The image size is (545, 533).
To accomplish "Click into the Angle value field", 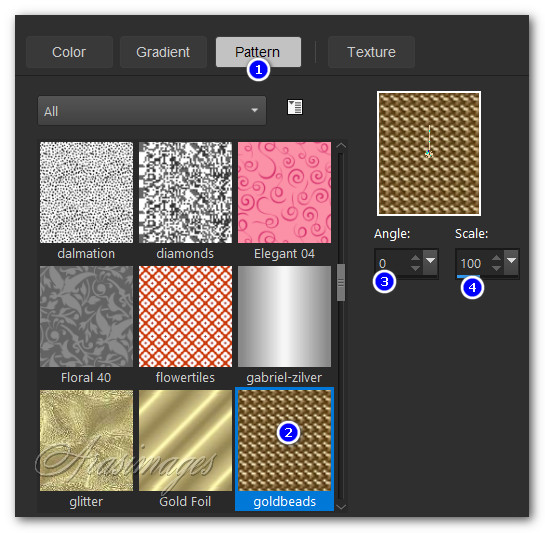I will (392, 263).
